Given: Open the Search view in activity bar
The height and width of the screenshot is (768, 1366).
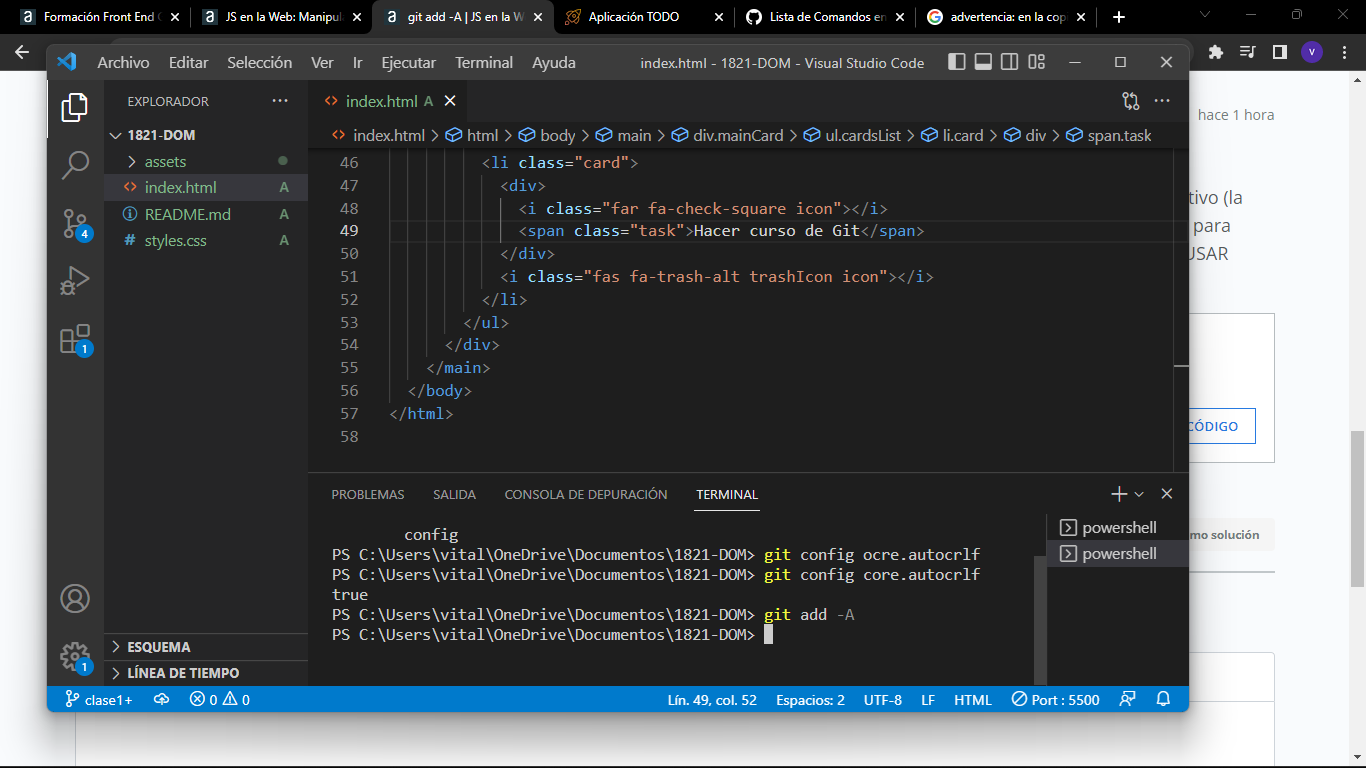Looking at the screenshot, I should pyautogui.click(x=75, y=165).
